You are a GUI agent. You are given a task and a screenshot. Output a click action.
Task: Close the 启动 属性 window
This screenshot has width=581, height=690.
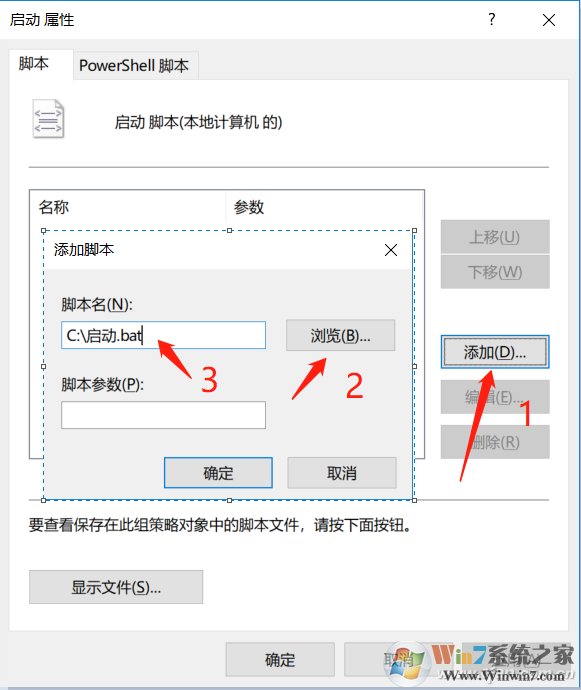tap(548, 20)
